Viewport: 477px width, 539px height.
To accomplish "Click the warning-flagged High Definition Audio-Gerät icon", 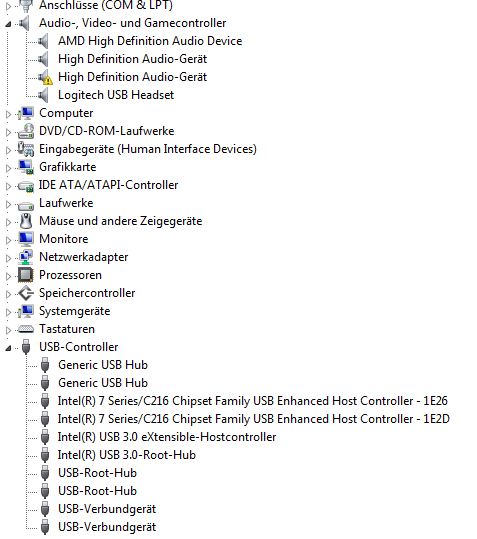I will (45, 77).
